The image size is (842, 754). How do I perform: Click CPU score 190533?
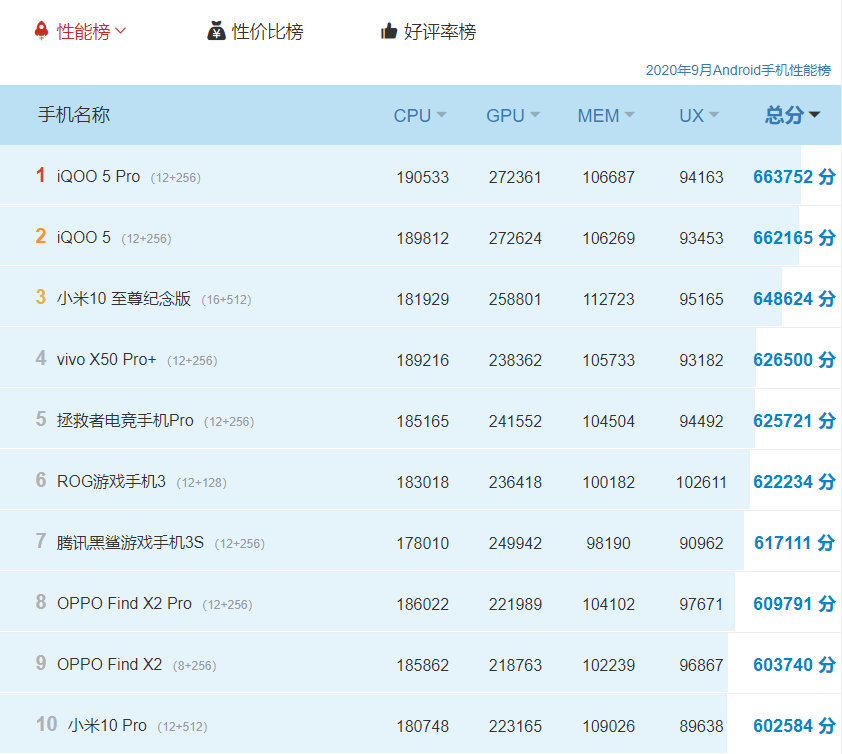tap(422, 177)
